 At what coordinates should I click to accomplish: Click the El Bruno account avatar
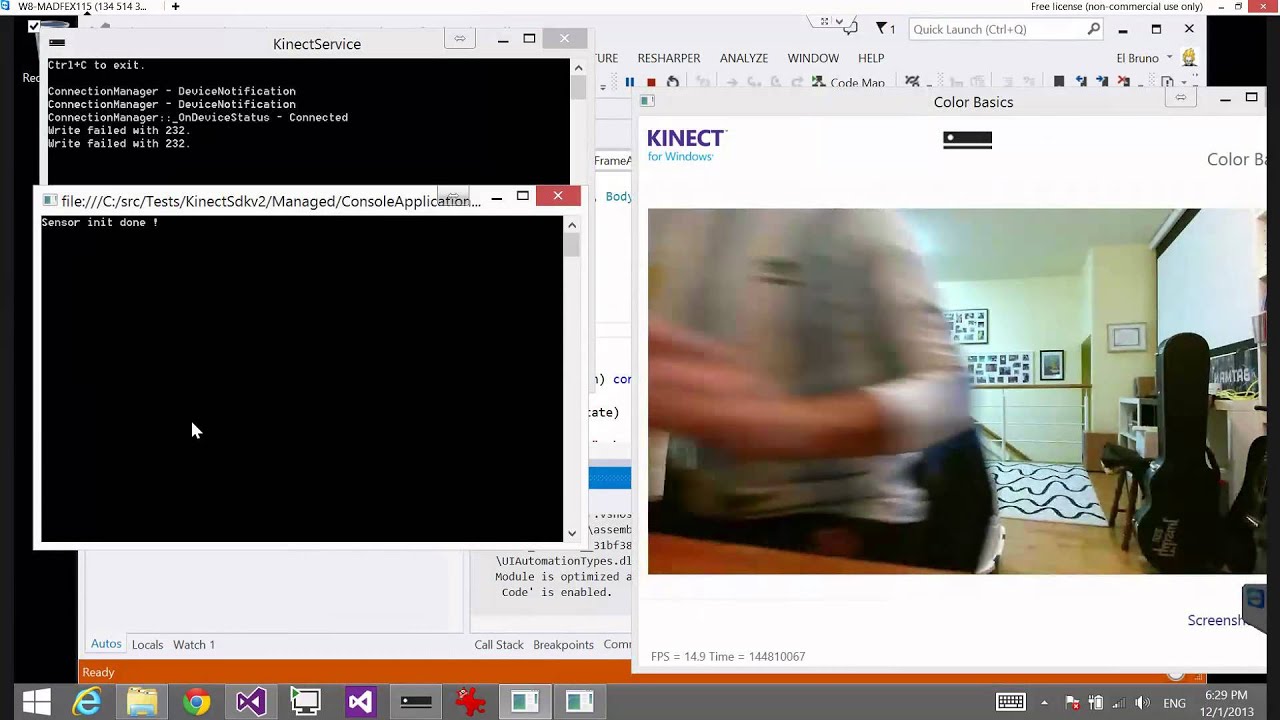[x=1189, y=58]
